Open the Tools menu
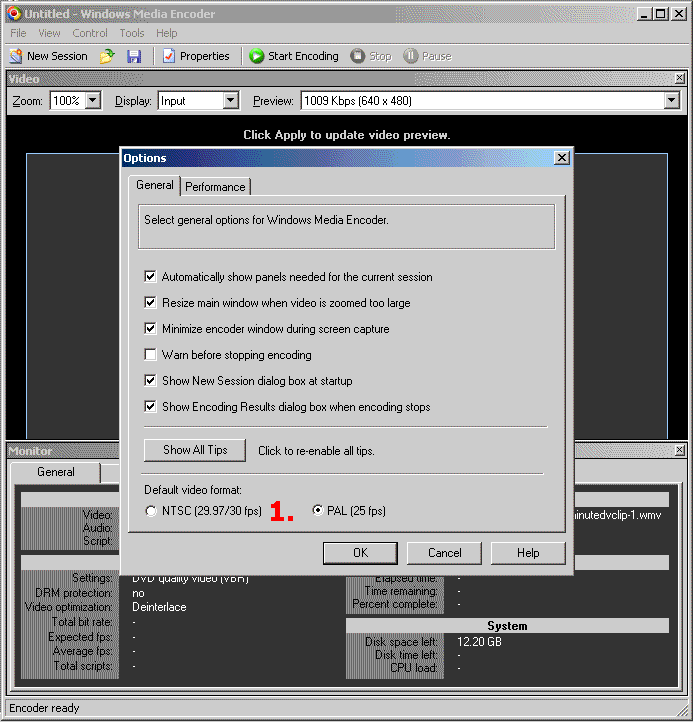693x722 pixels. (x=132, y=33)
